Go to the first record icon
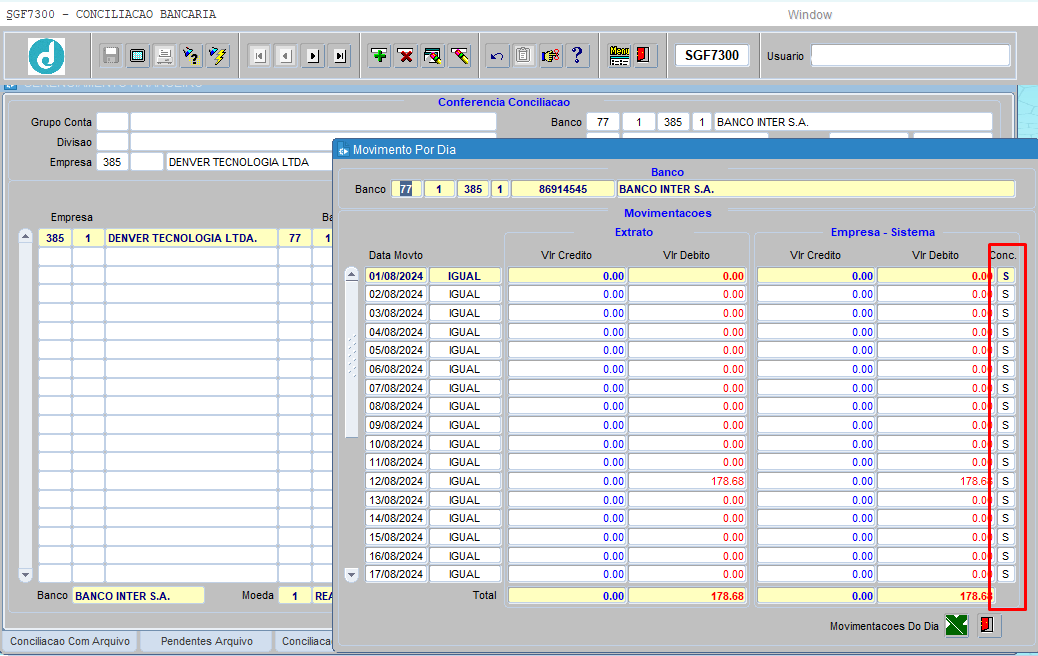This screenshot has width=1038, height=656. [260, 56]
